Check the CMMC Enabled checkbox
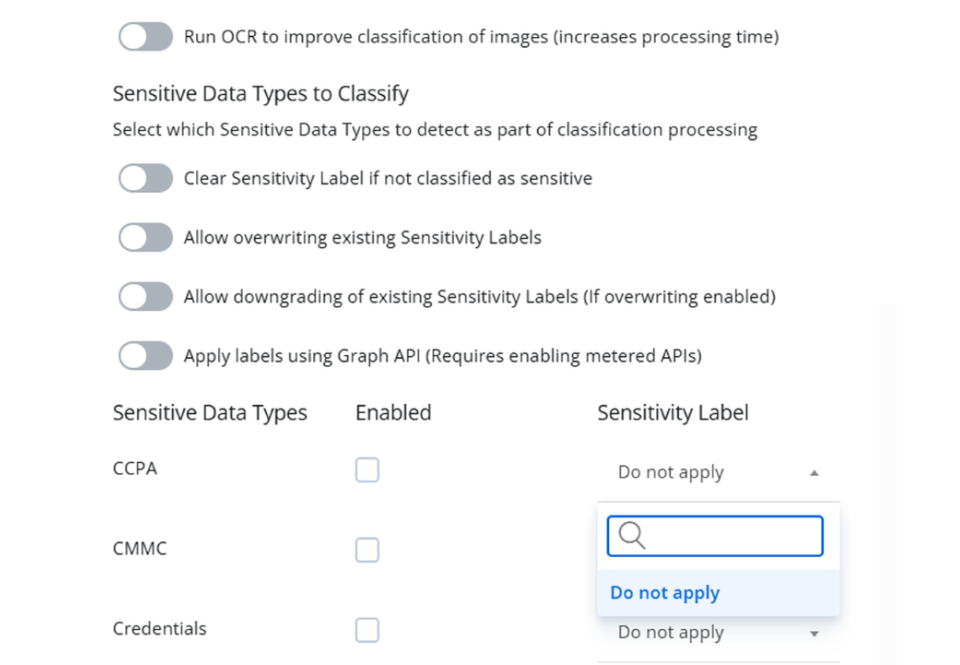 click(367, 549)
